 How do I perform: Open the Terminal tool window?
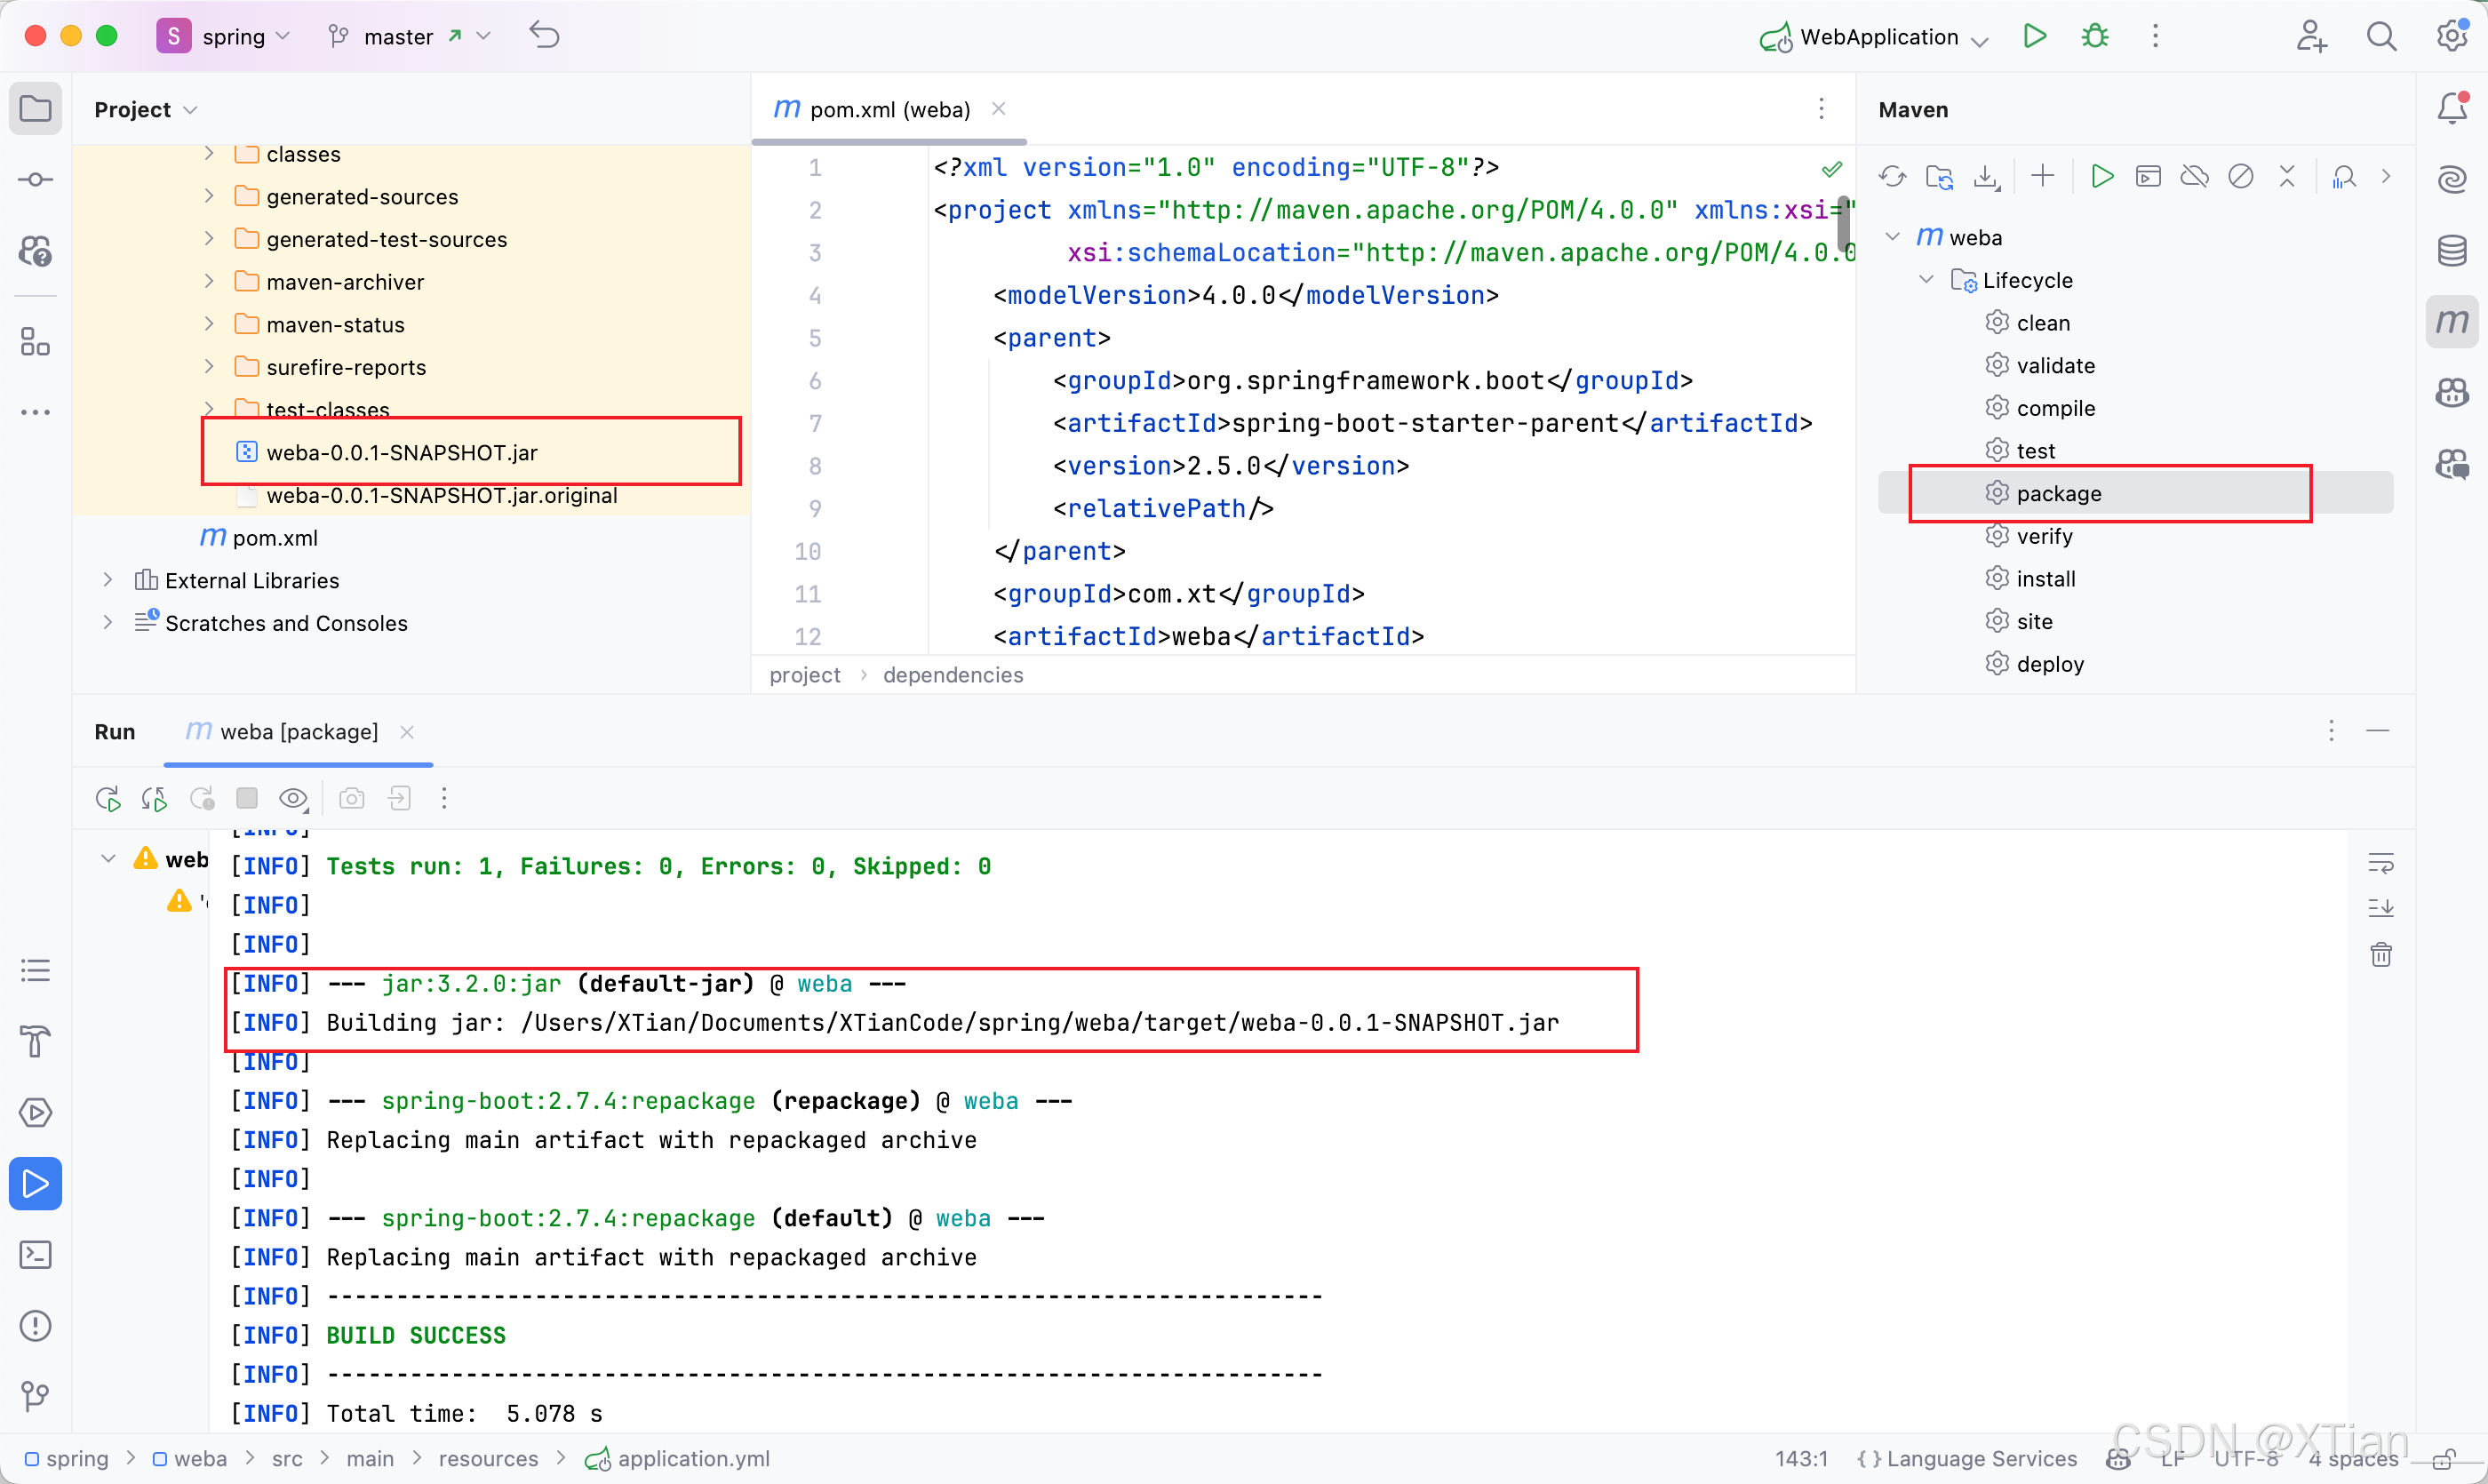[x=36, y=1254]
